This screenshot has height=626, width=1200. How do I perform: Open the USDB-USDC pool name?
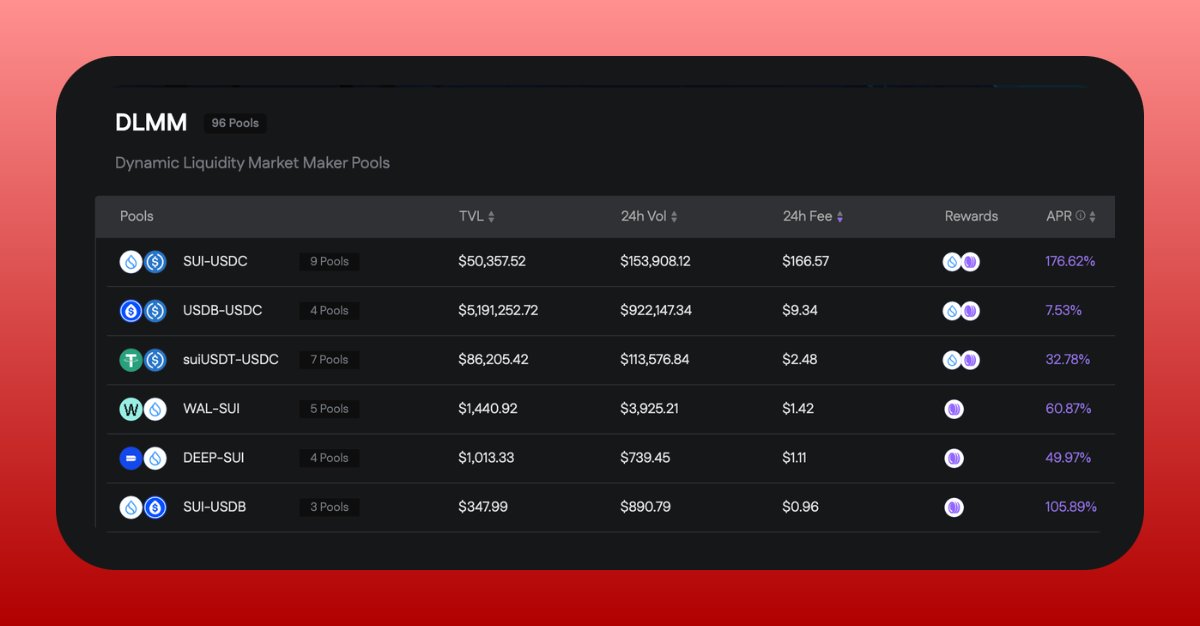click(222, 310)
